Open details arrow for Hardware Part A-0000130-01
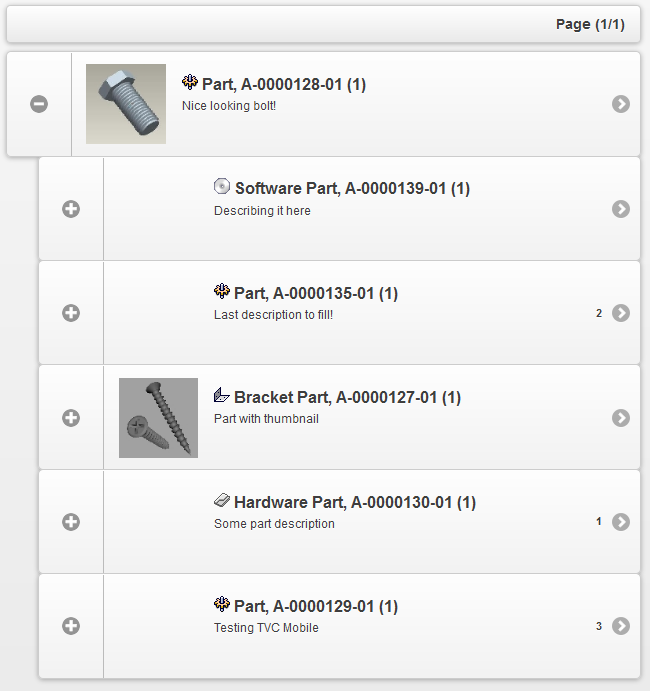This screenshot has width=650, height=691. pyautogui.click(x=621, y=522)
